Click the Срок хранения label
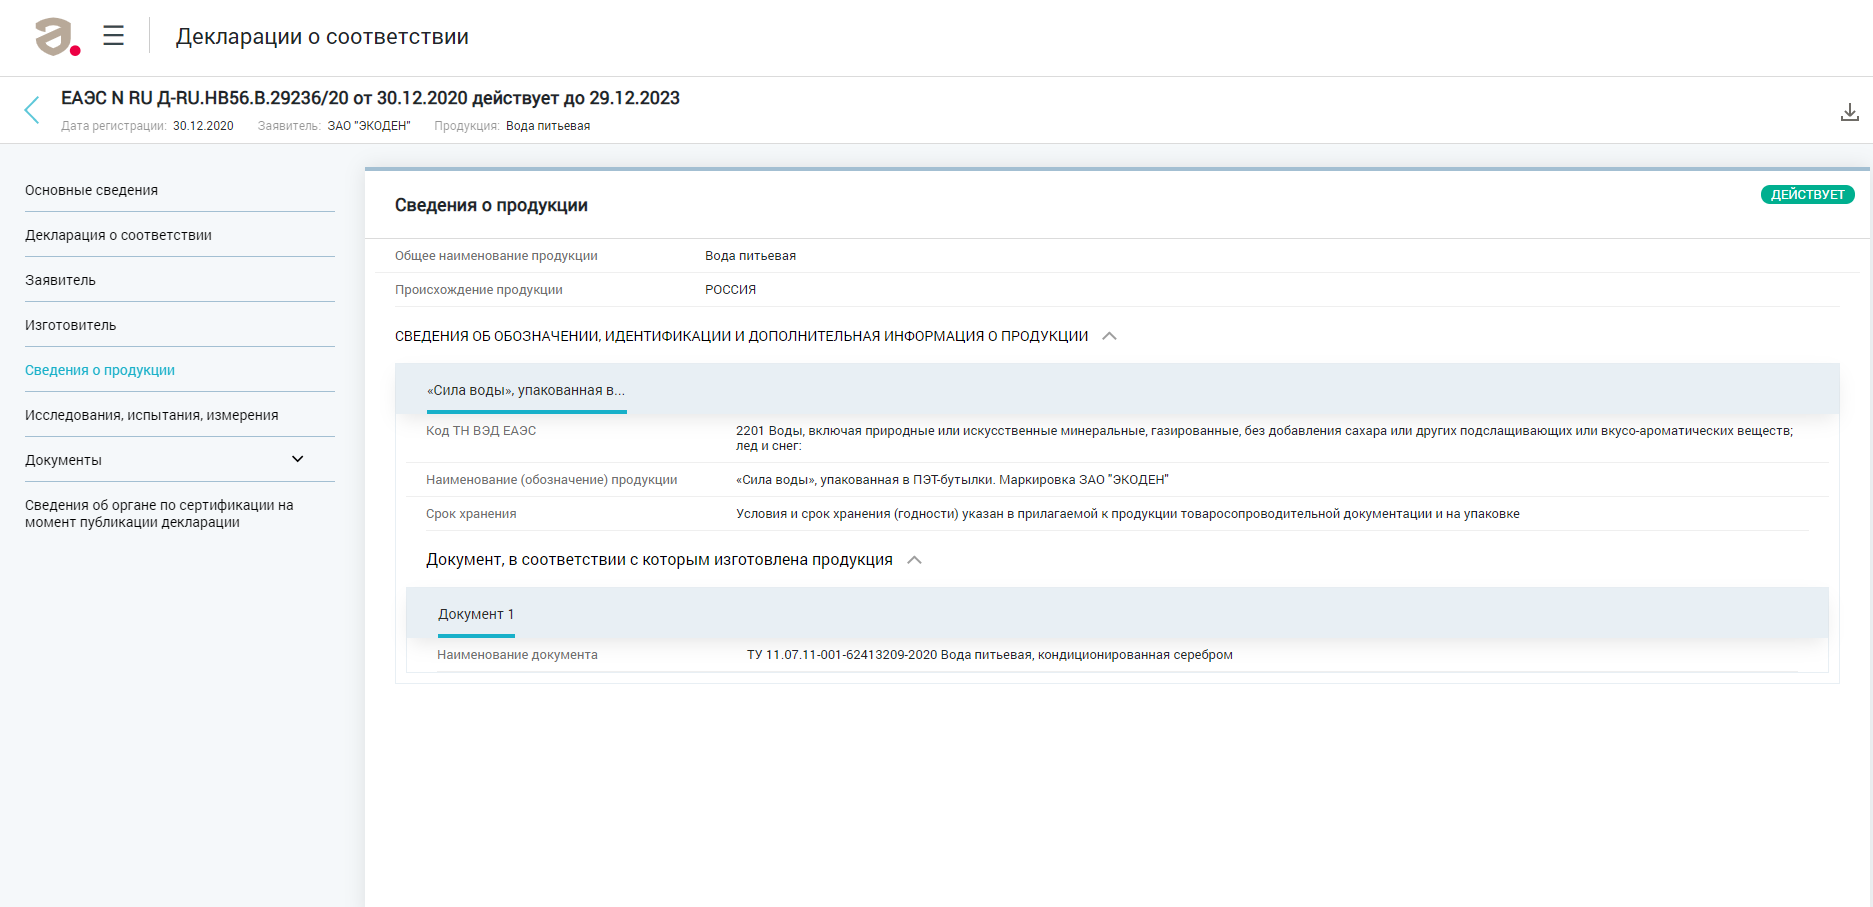The image size is (1873, 907). (x=471, y=514)
